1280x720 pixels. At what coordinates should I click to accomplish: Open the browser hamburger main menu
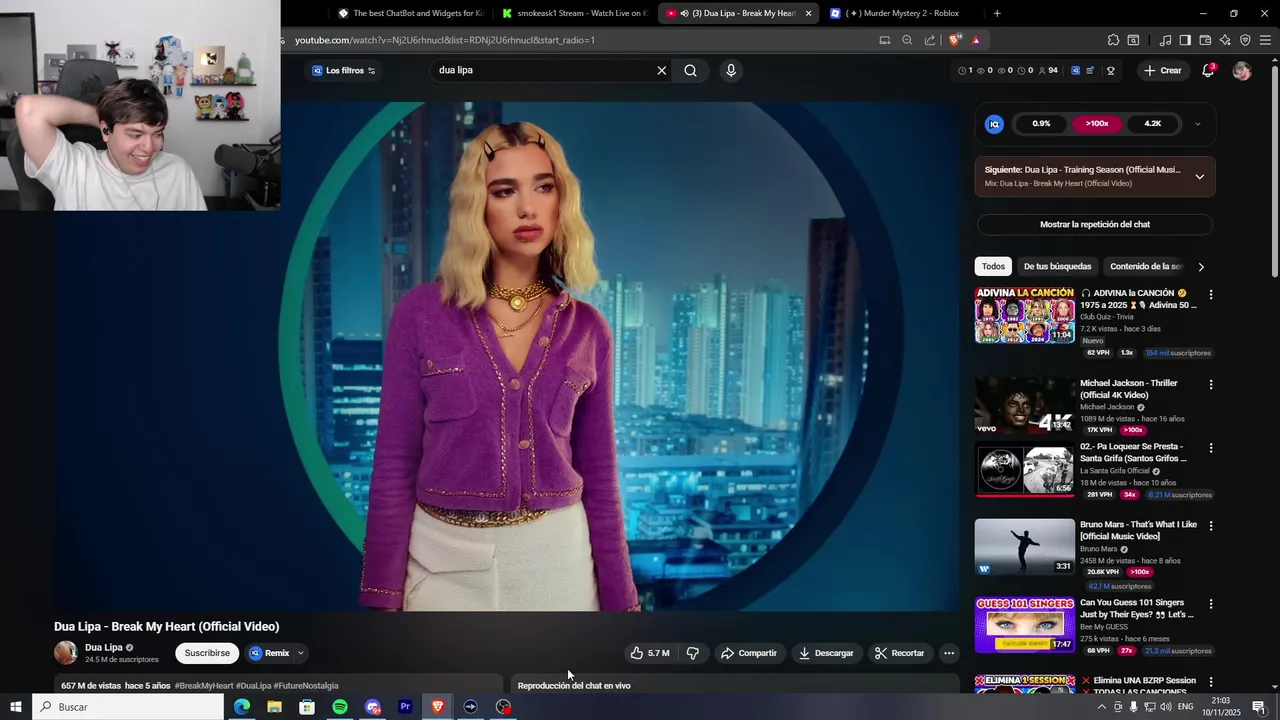click(1265, 40)
